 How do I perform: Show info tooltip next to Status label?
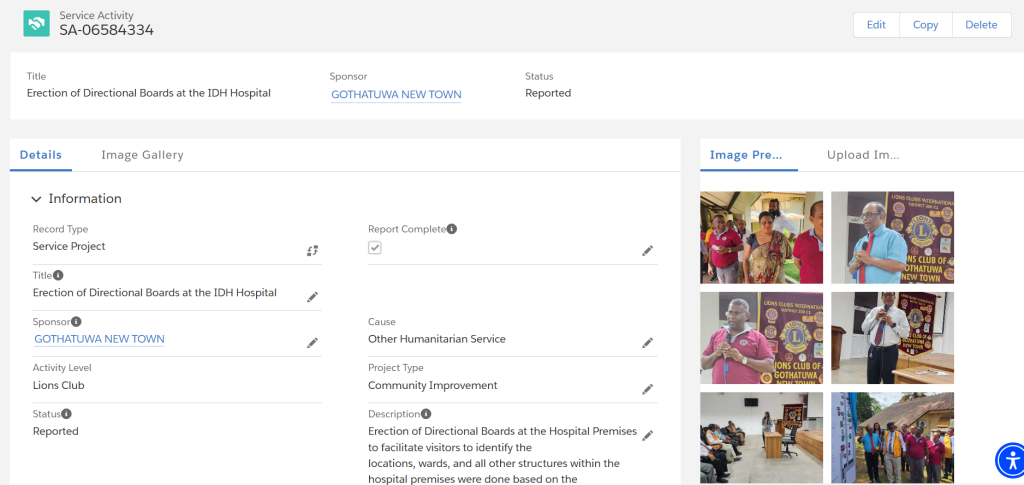coord(67,414)
